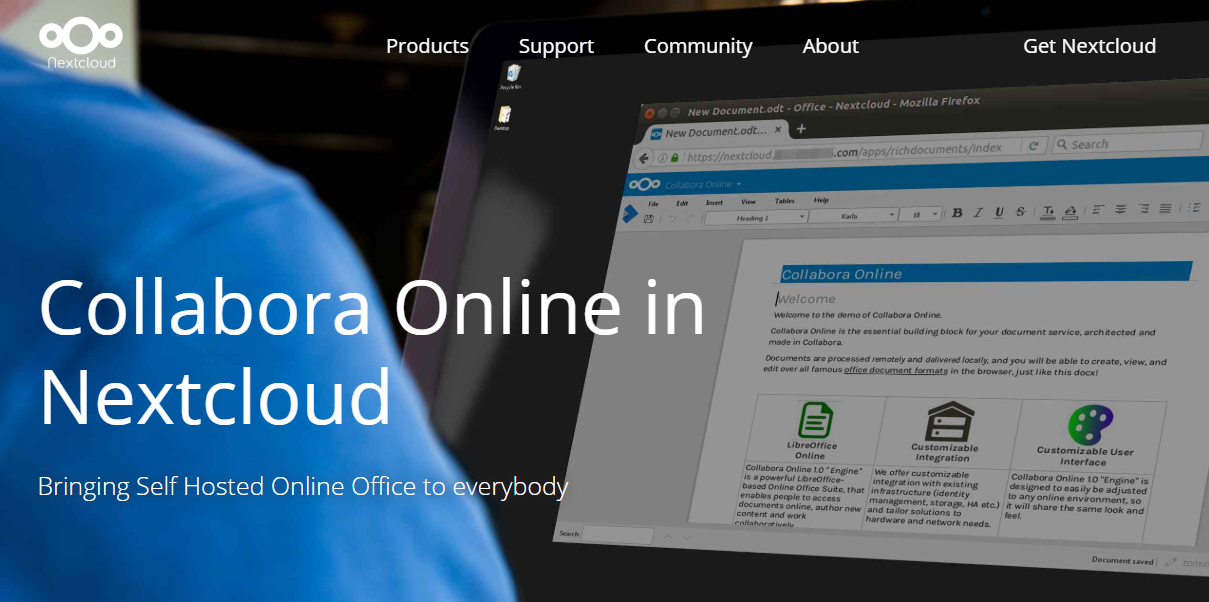The image size is (1209, 602).
Task: Open the Community menu
Action: (x=698, y=46)
